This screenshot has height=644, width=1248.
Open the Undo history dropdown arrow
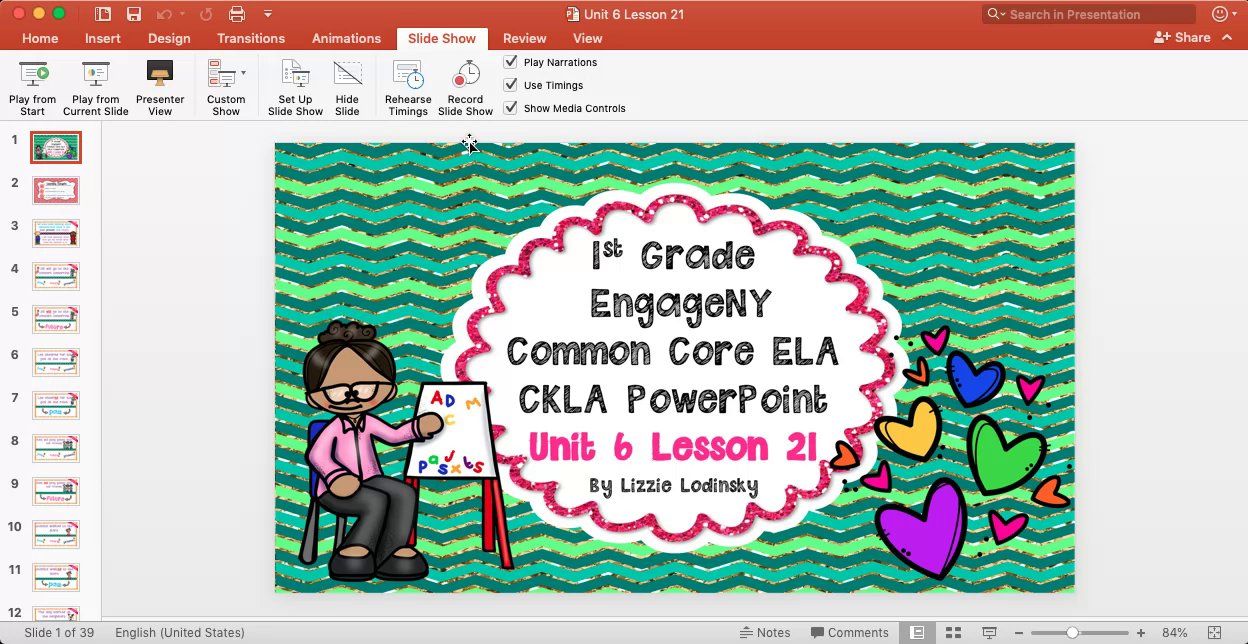coord(182,14)
